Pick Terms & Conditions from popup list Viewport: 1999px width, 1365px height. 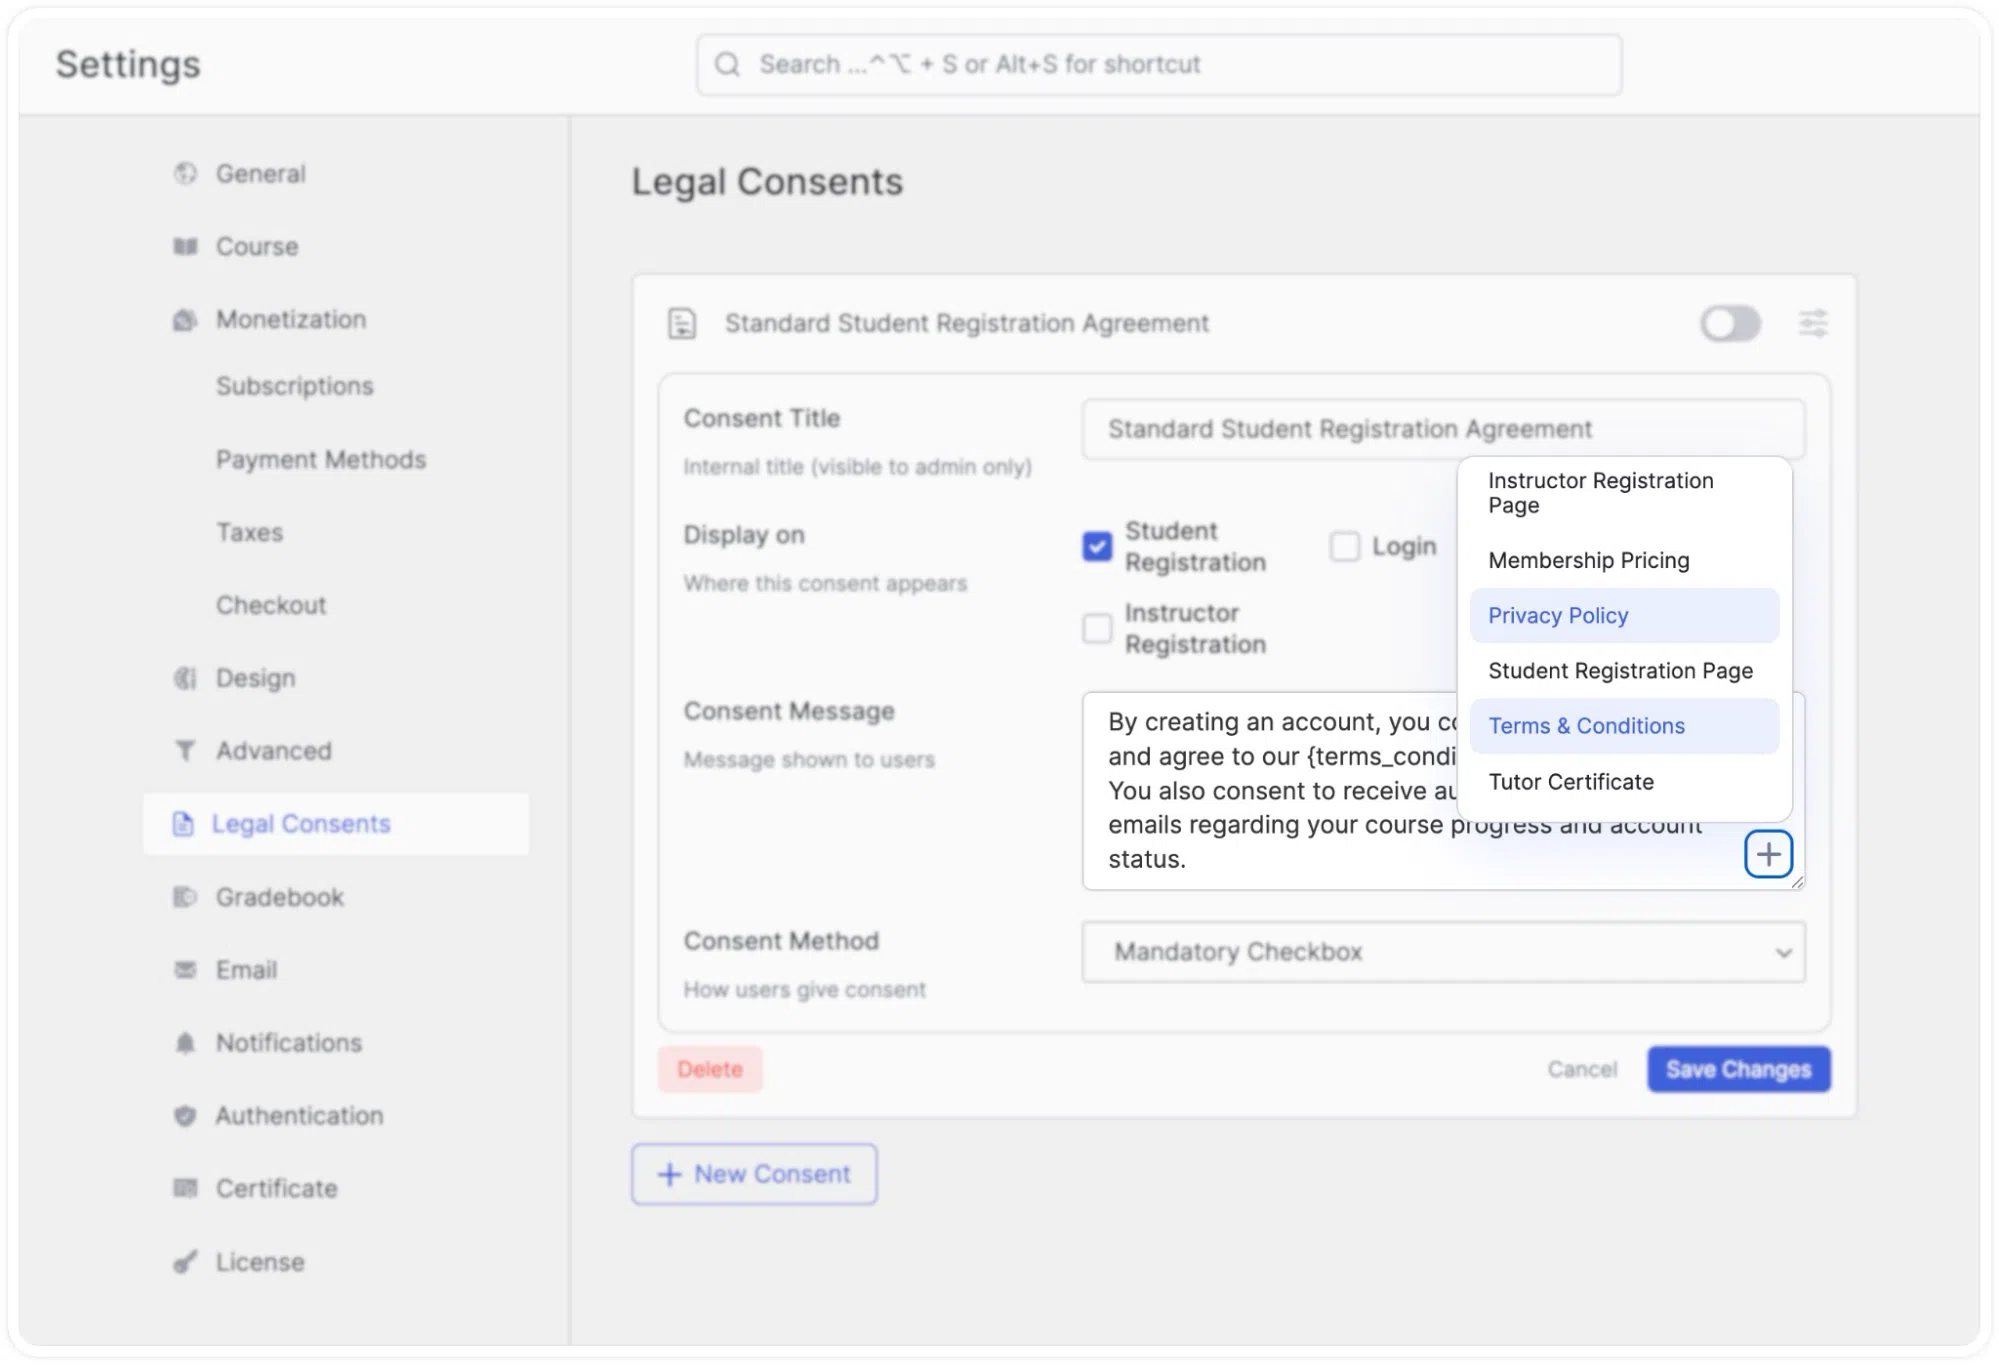pos(1624,726)
